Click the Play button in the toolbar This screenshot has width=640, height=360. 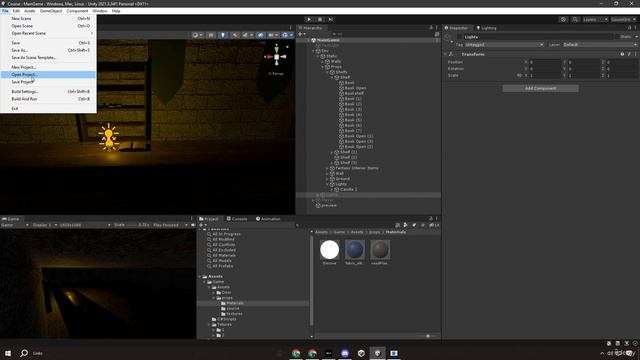pyautogui.click(x=309, y=19)
